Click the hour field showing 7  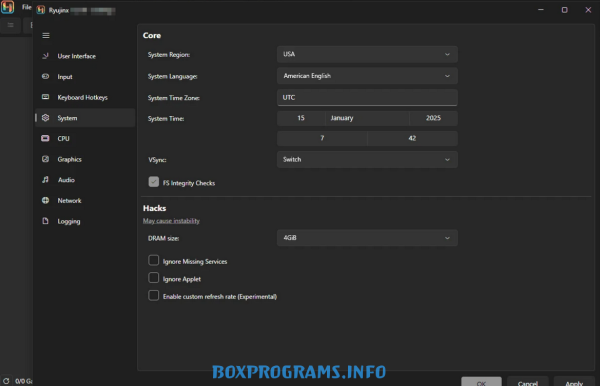pyautogui.click(x=322, y=138)
